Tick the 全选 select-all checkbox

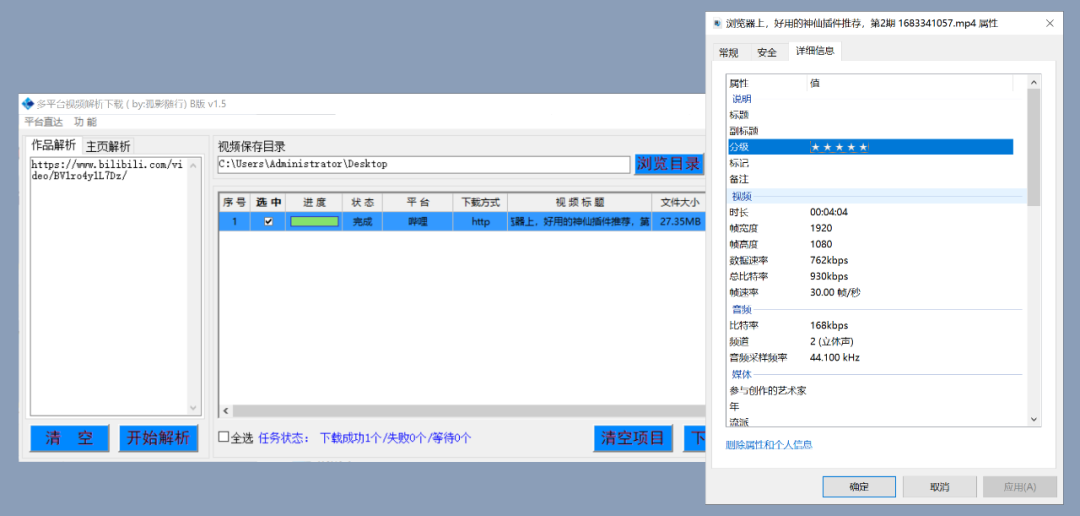(x=223, y=437)
